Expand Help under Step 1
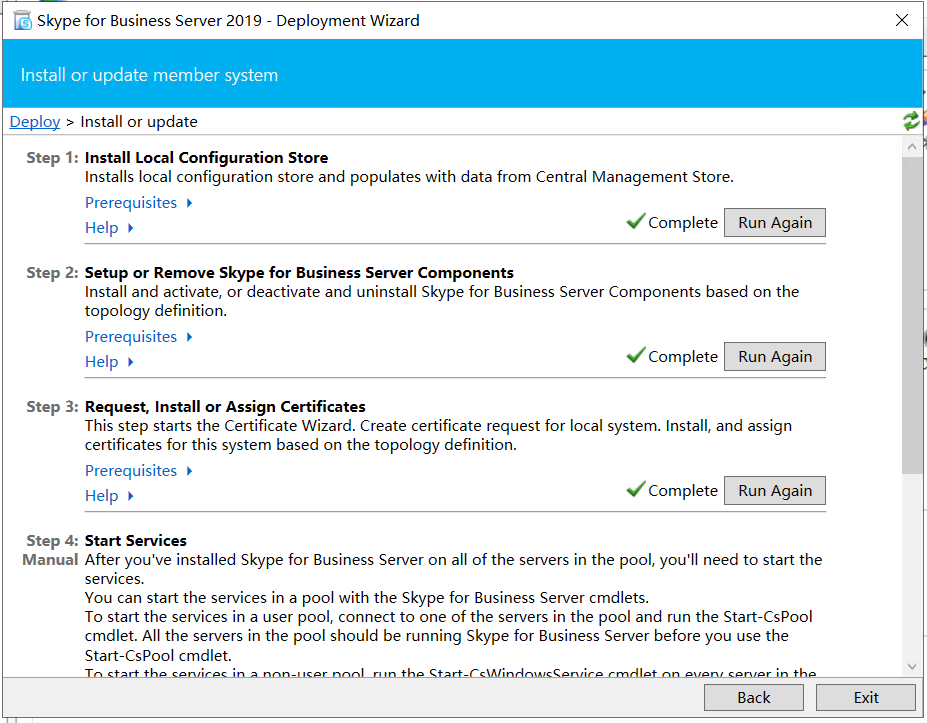 tap(109, 228)
